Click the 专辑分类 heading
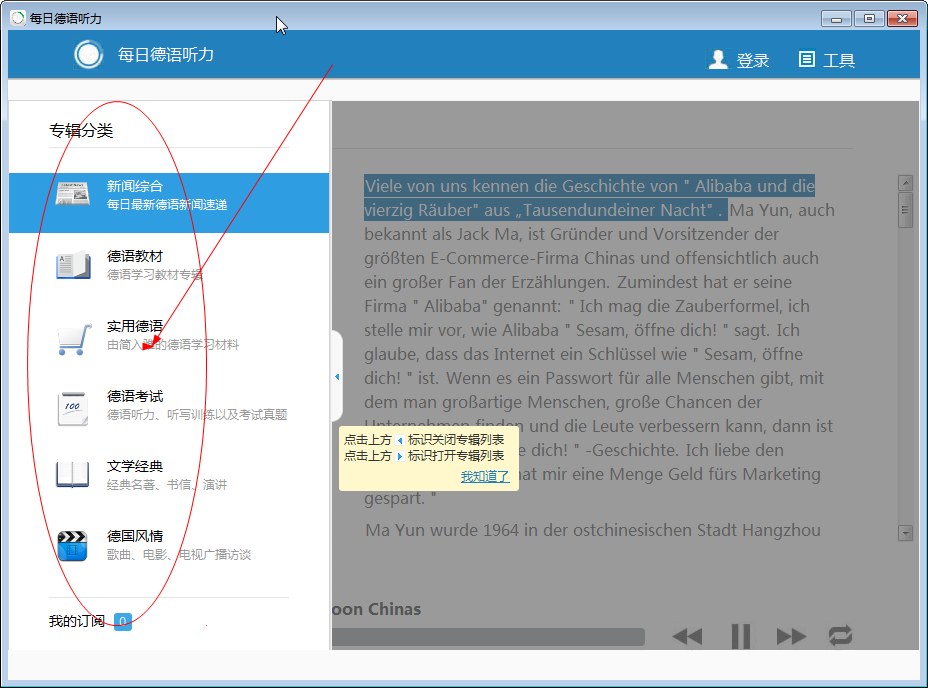Viewport: 928px width, 688px height. 81,130
